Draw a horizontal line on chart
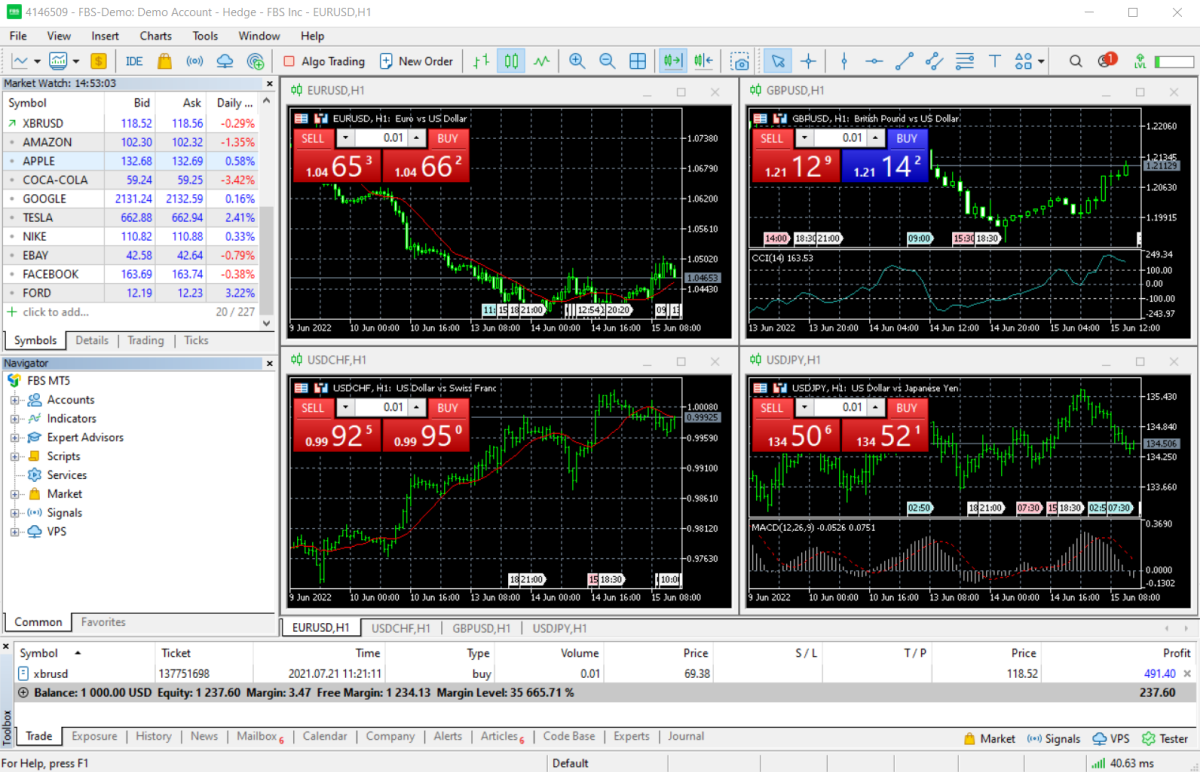 click(874, 61)
